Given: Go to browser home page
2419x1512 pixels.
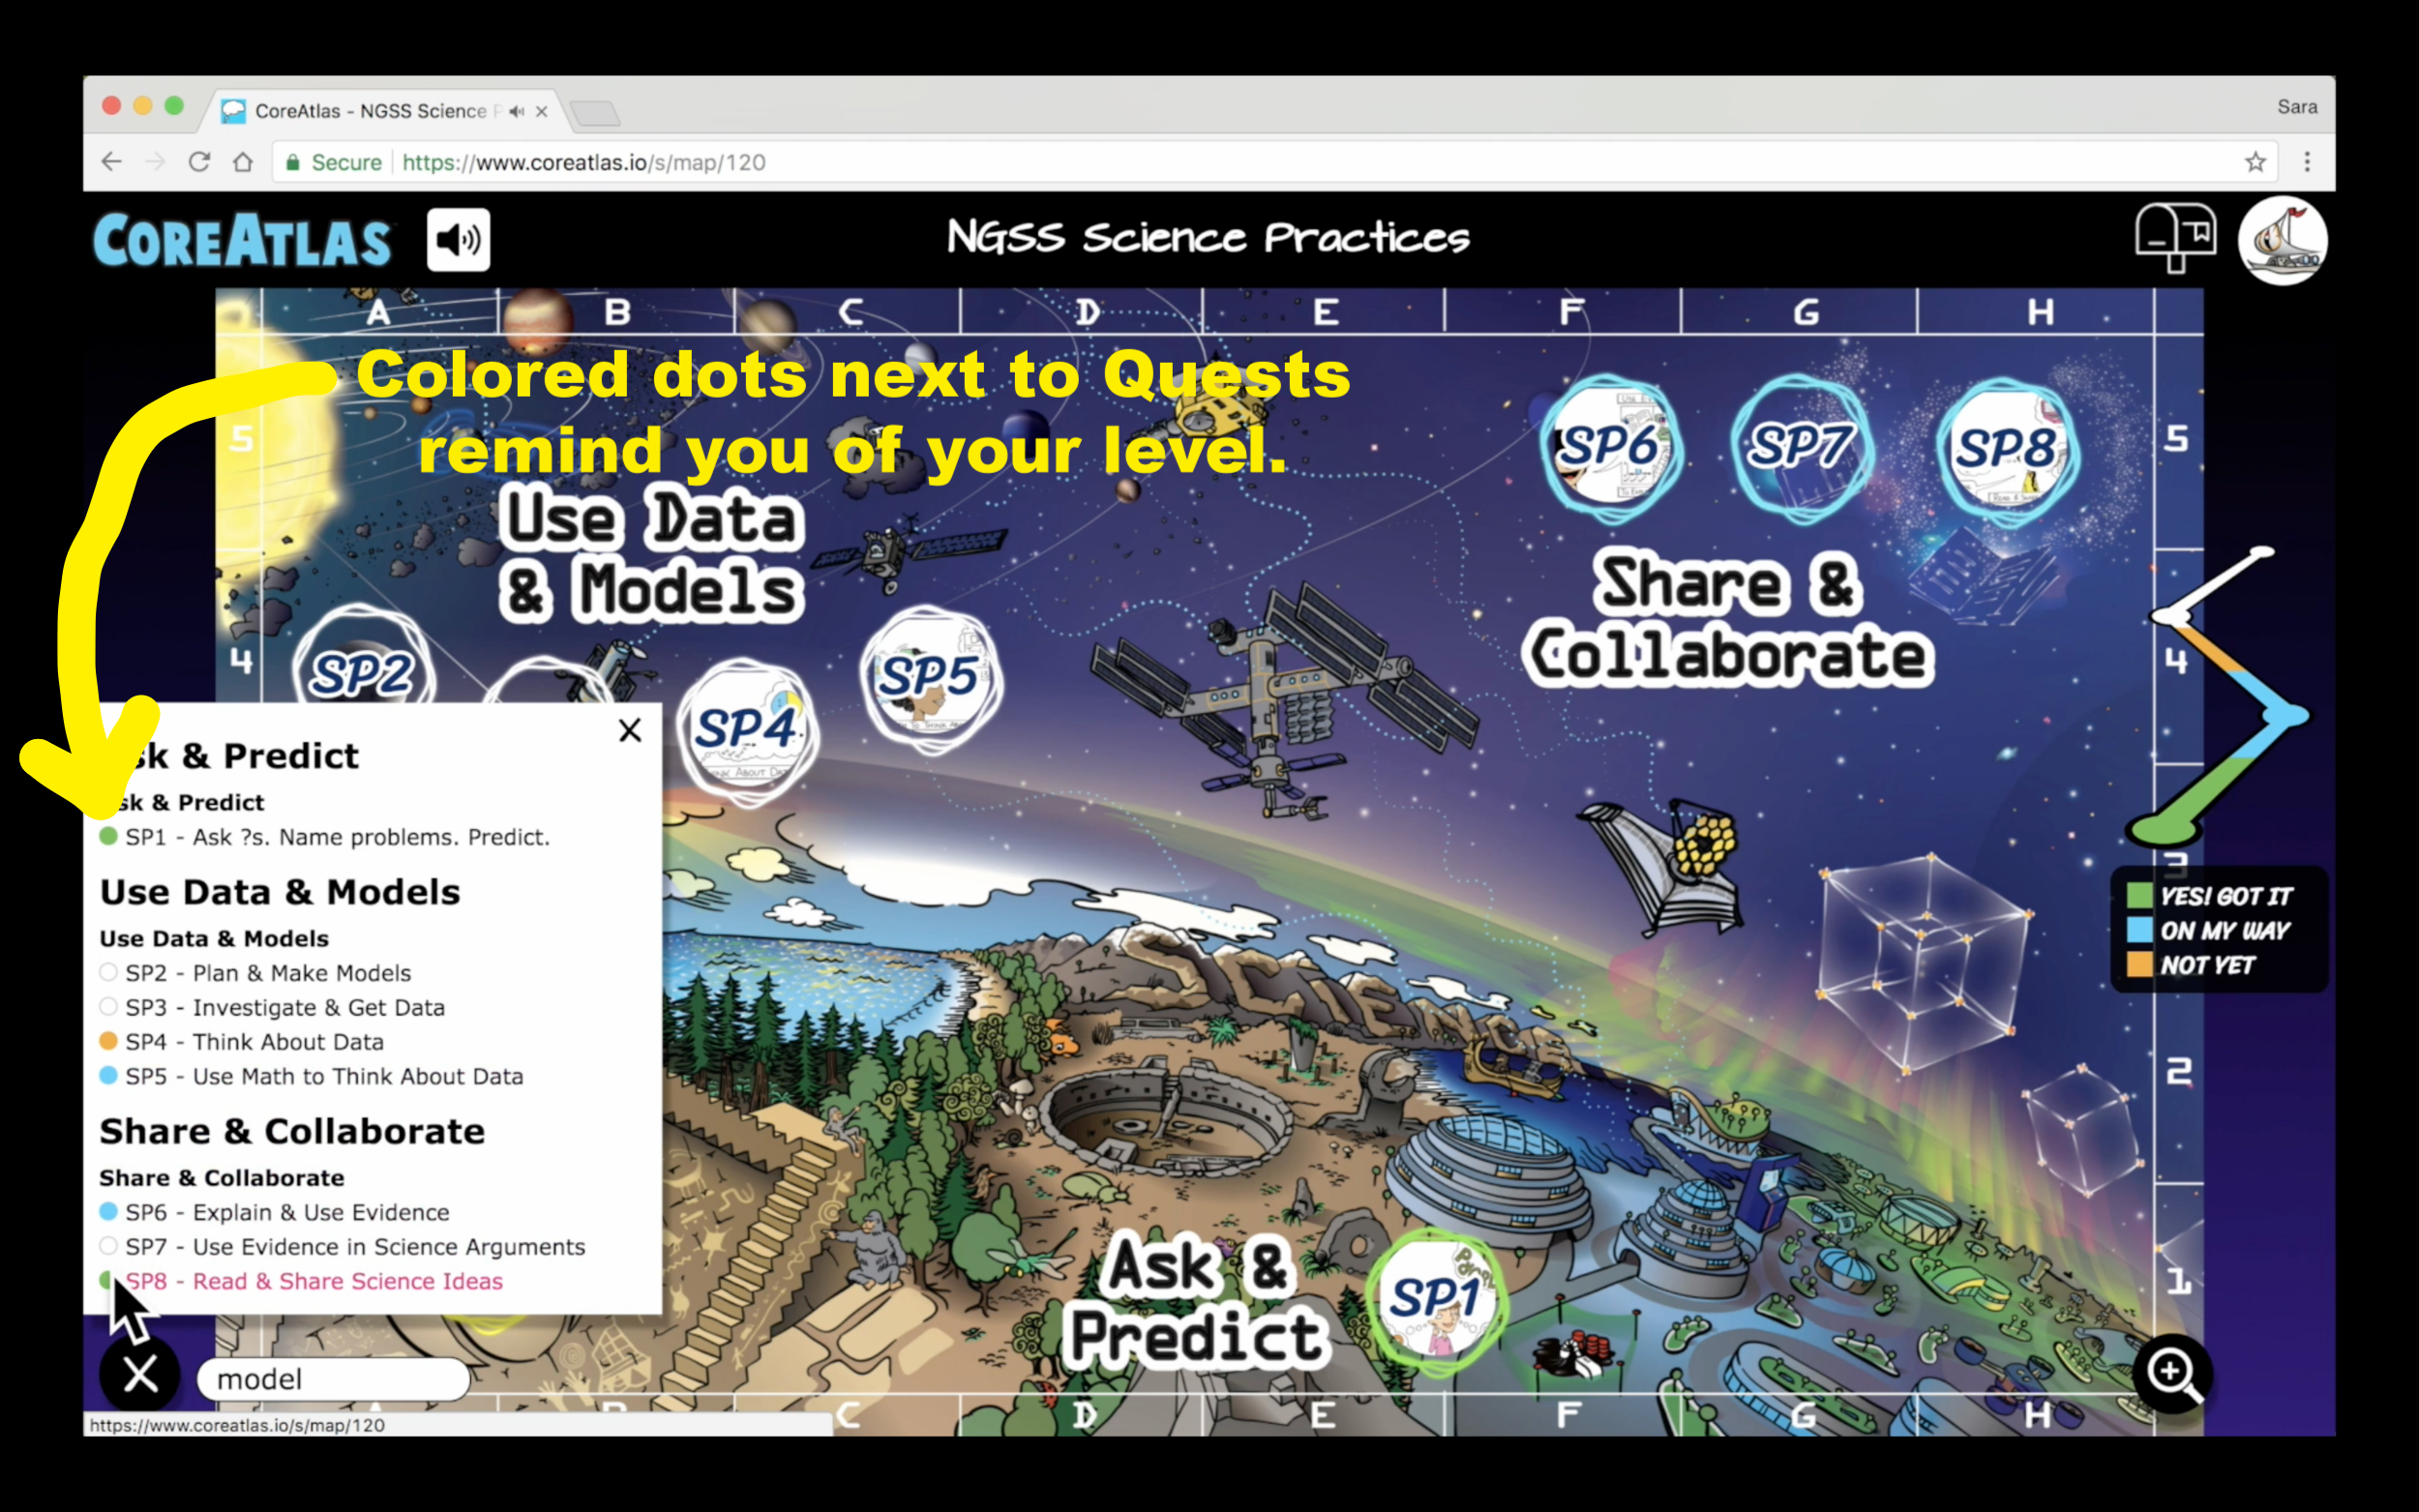Looking at the screenshot, I should [x=243, y=161].
